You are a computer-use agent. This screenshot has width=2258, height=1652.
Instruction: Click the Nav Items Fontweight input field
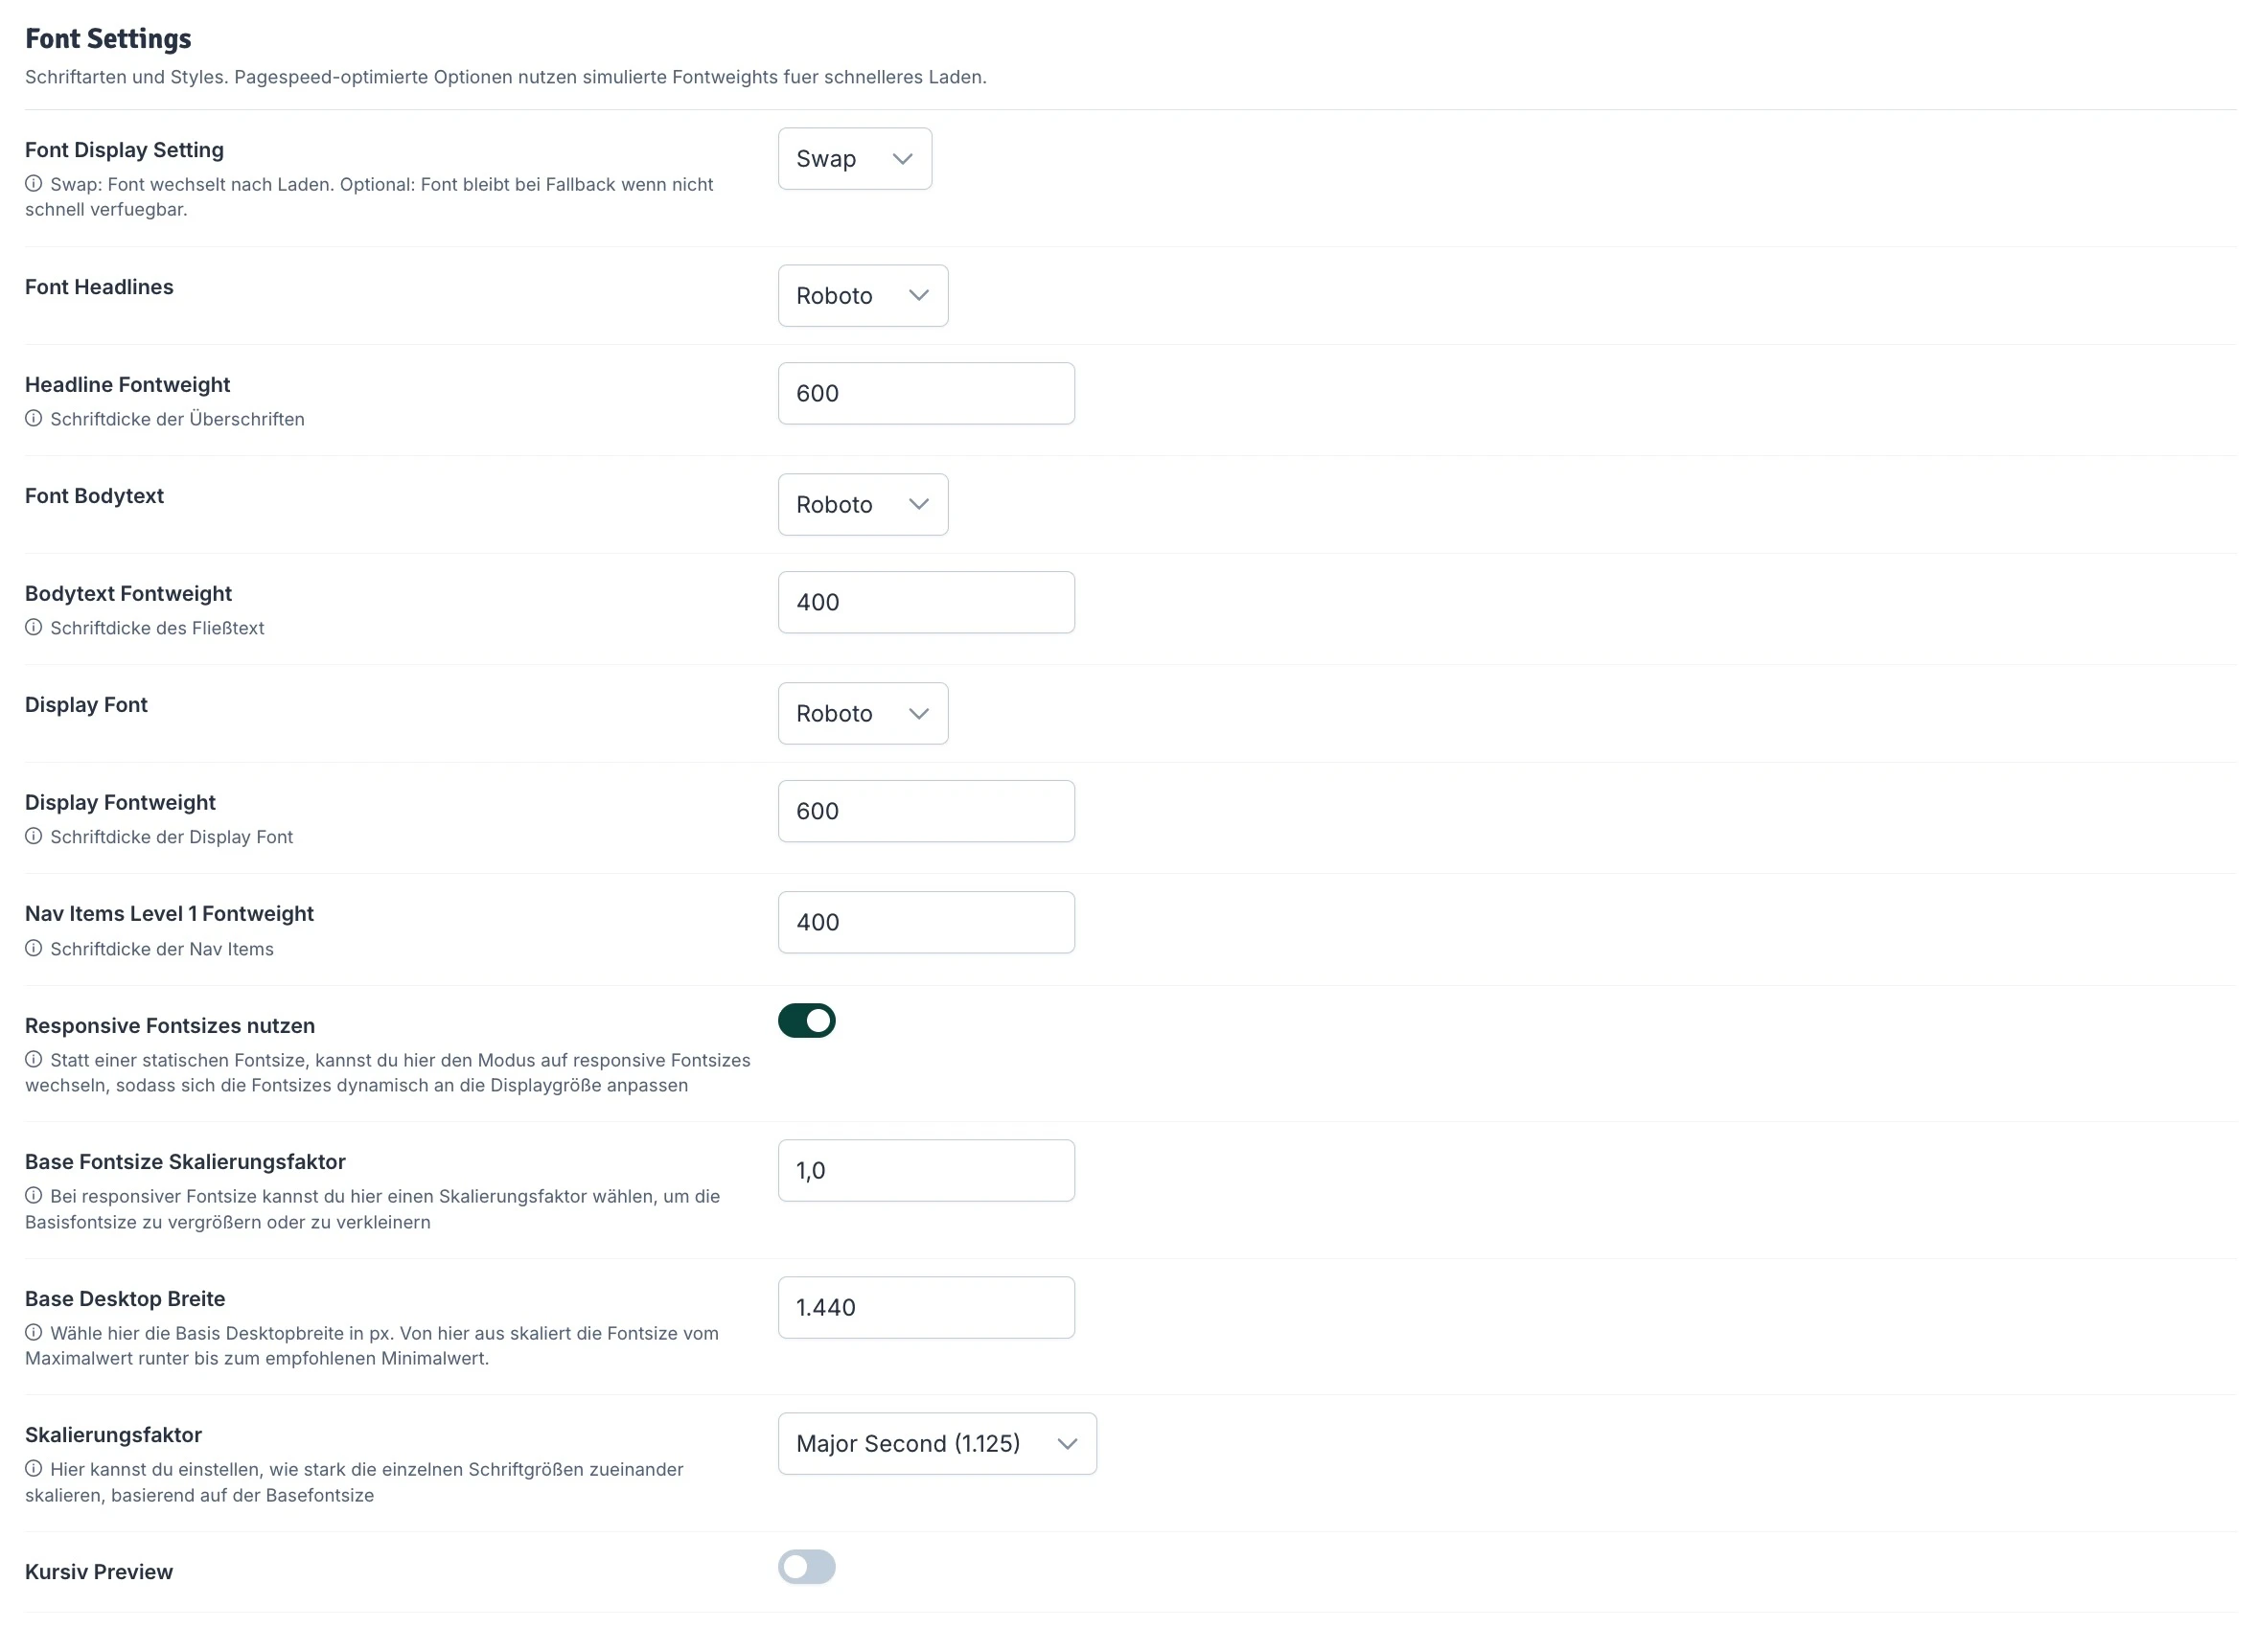pos(926,921)
